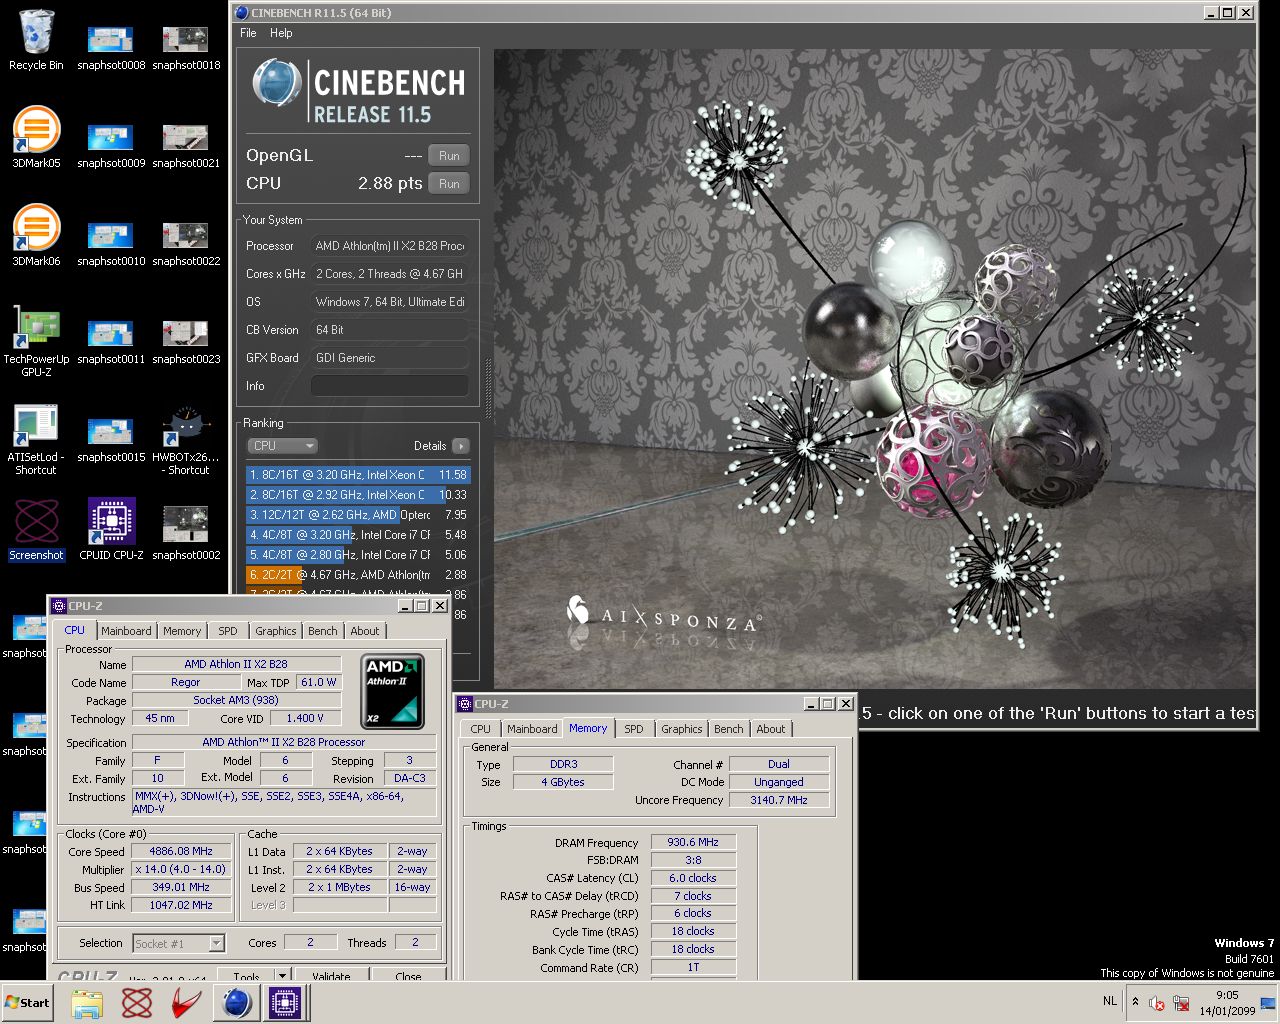
Task: Select the snaphsot0011 file icon
Action: click(111, 341)
